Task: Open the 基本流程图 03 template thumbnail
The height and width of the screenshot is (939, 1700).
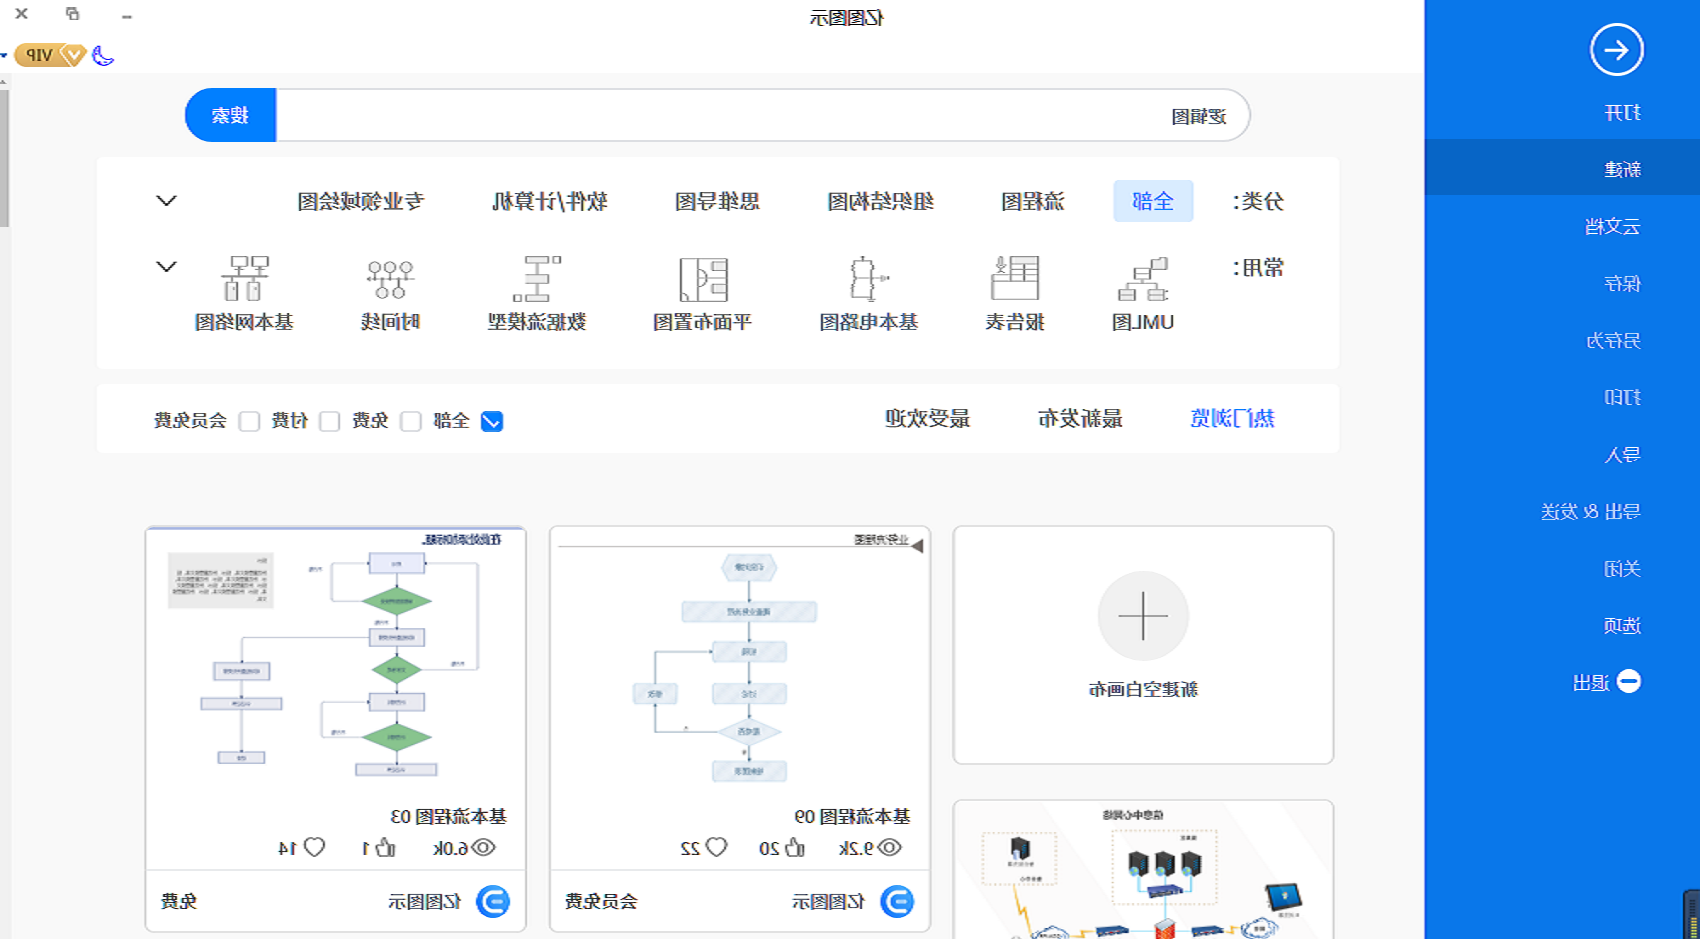Action: tap(336, 661)
